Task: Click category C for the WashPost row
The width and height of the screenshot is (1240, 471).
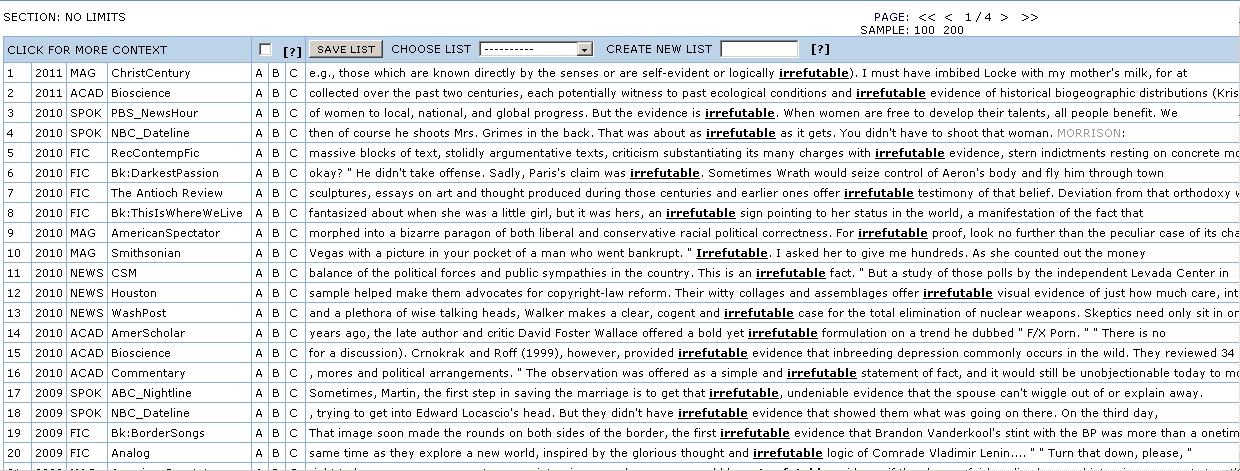Action: 293,313
